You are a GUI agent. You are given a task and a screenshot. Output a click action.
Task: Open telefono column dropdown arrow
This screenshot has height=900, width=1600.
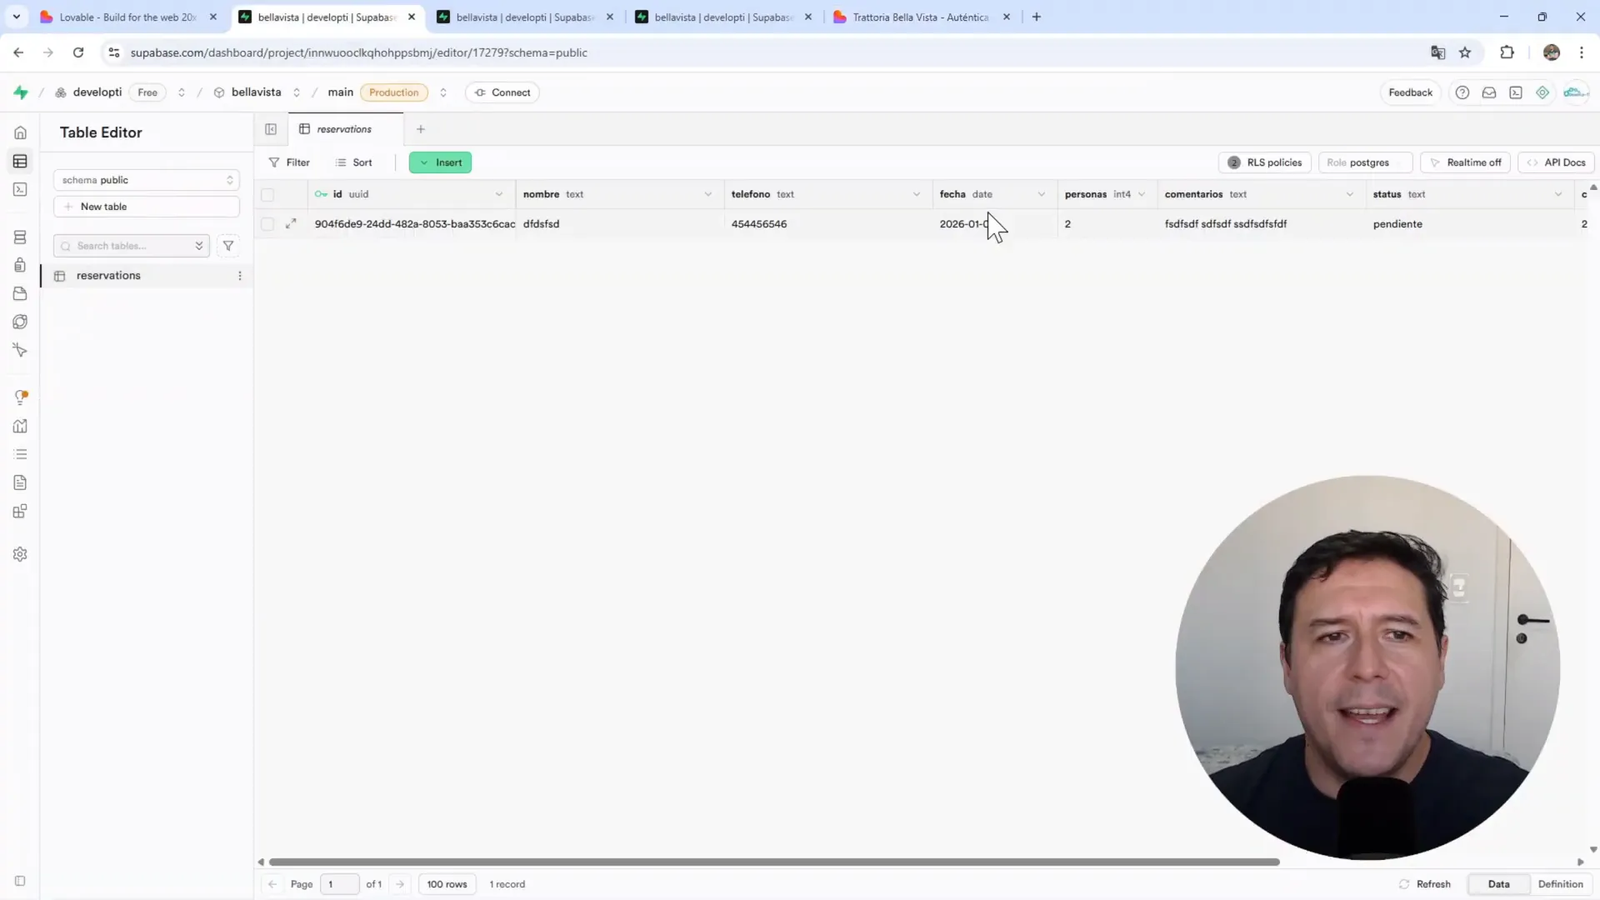pyautogui.click(x=916, y=194)
